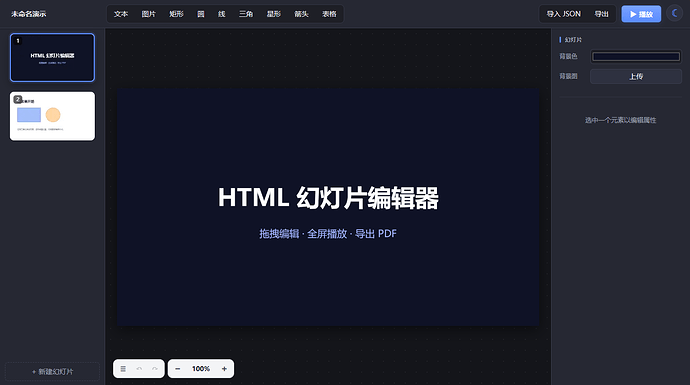This screenshot has width=690, height=385.
Task: Insert a table via 表格
Action: [x=329, y=14]
